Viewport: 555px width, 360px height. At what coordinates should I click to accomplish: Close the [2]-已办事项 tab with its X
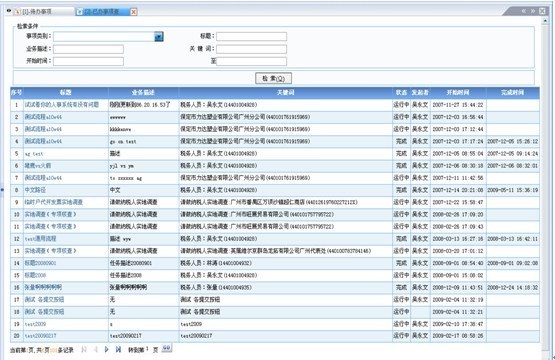tap(133, 12)
